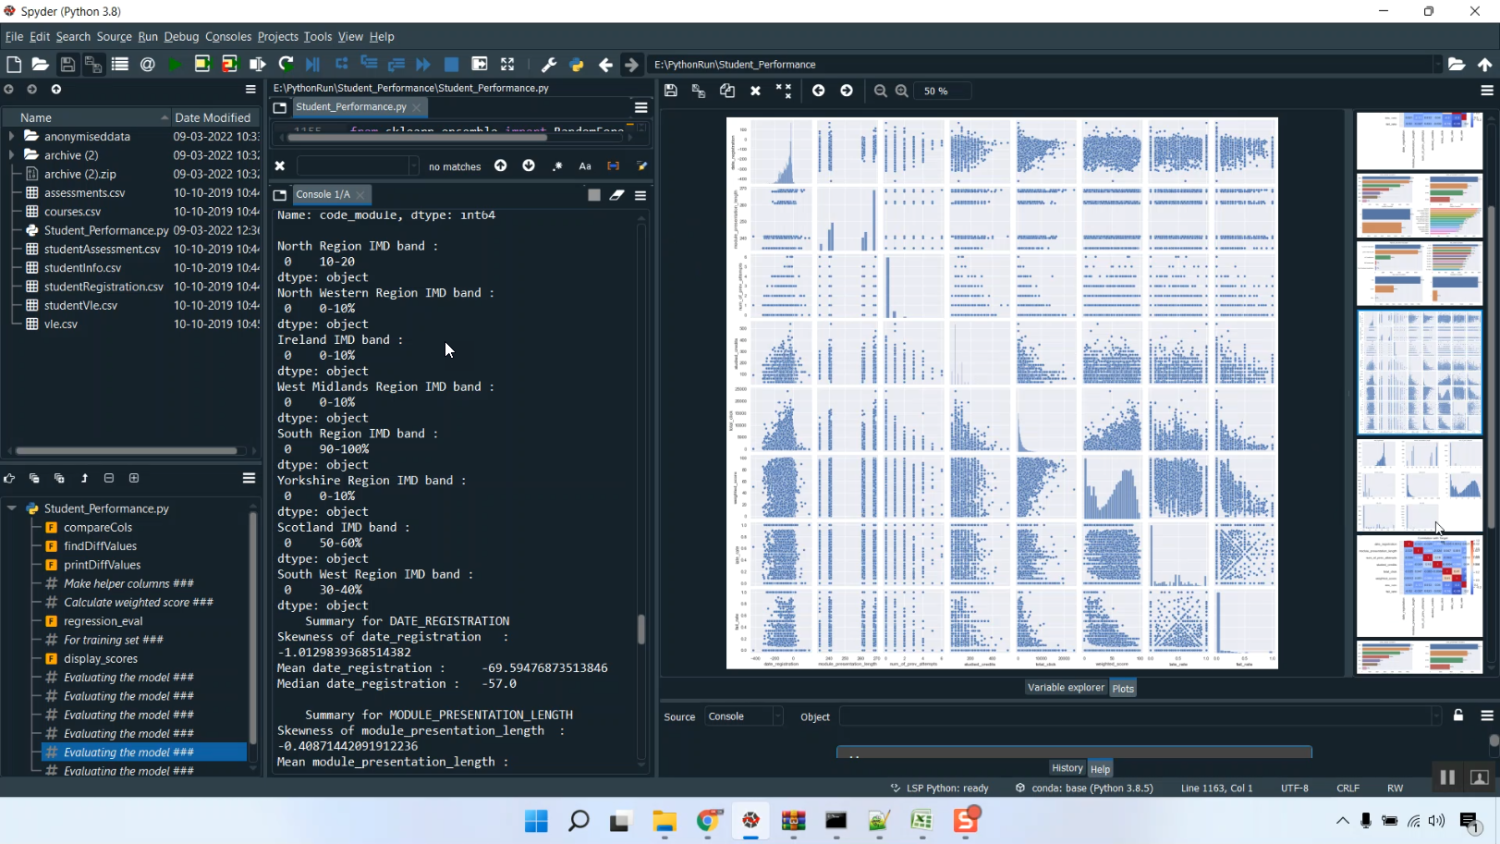
Task: Switch to Variable explorer tab
Action: click(1065, 688)
